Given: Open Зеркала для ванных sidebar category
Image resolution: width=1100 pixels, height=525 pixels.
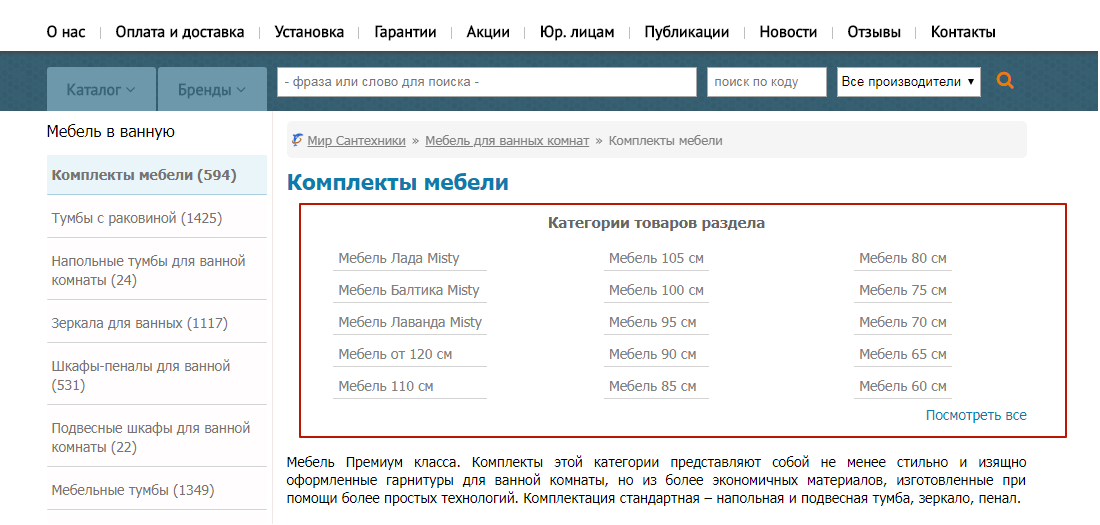Looking at the screenshot, I should point(140,323).
